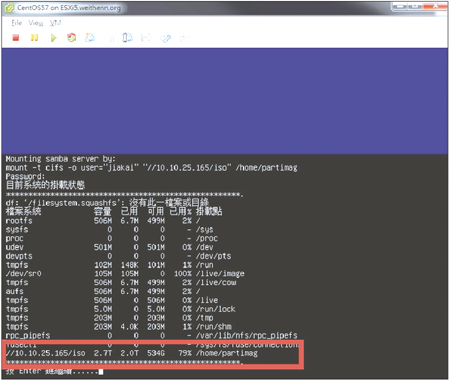Select the 'rpc_pipefs' filesystem entry
Viewport: 450px width, 381px height.
tap(28, 335)
